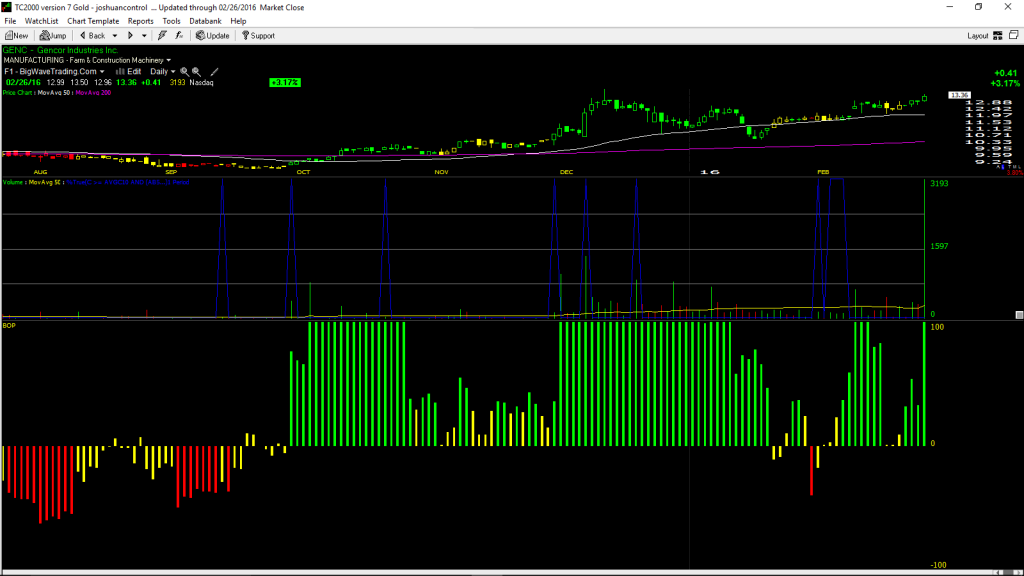Go forward with the forward arrow
Image resolution: width=1024 pixels, height=576 pixels.
(130, 36)
